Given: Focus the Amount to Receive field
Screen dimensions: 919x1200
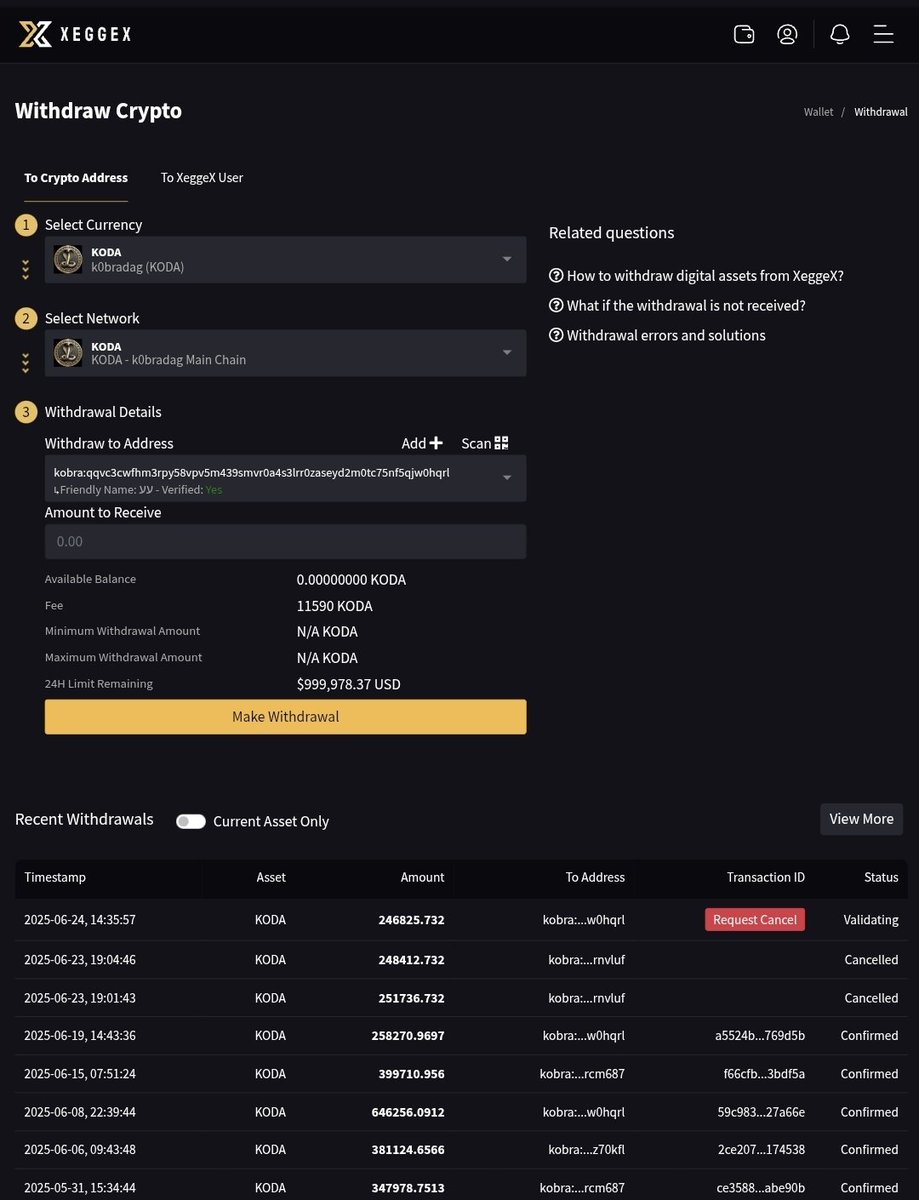Looking at the screenshot, I should pyautogui.click(x=285, y=541).
